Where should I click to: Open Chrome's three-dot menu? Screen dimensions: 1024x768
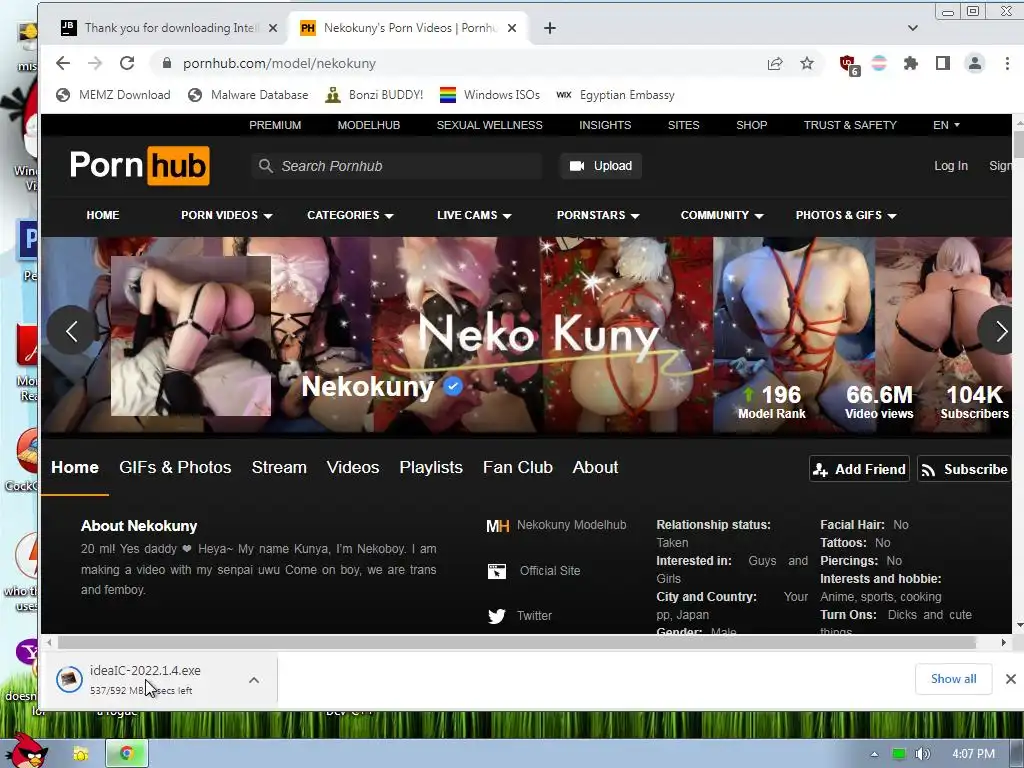(1007, 63)
